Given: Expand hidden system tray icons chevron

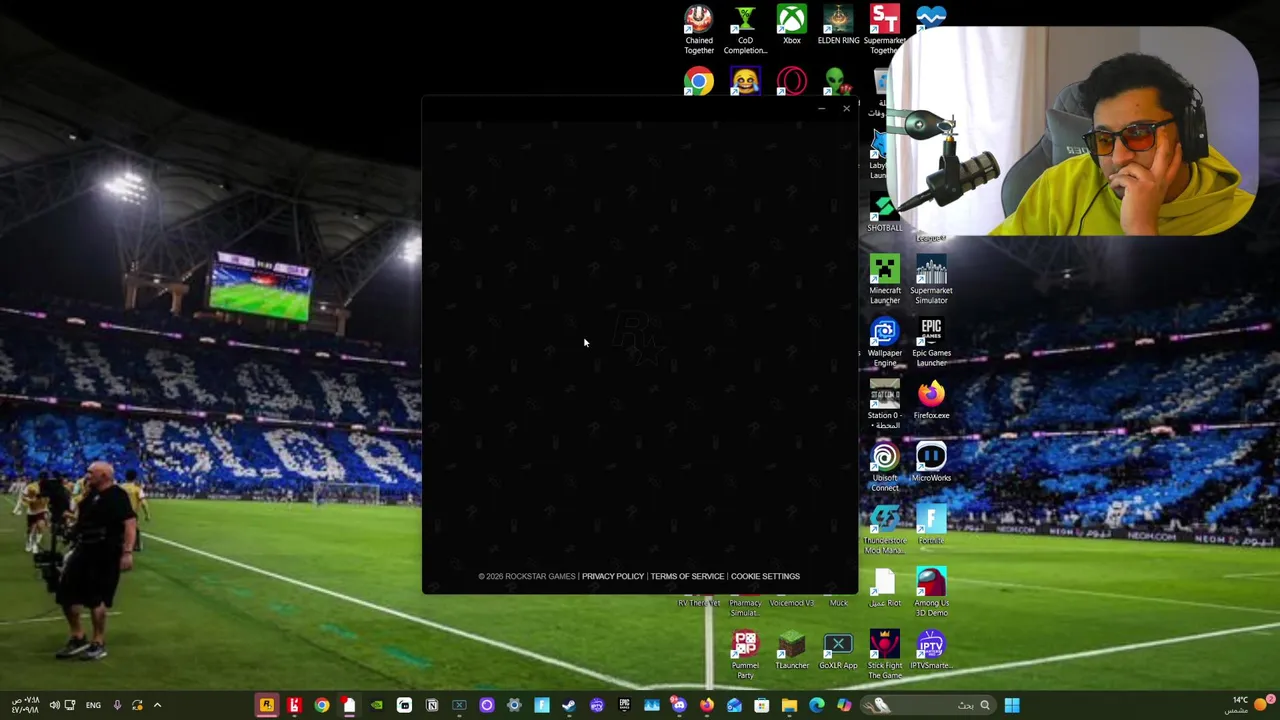Looking at the screenshot, I should coord(157,705).
